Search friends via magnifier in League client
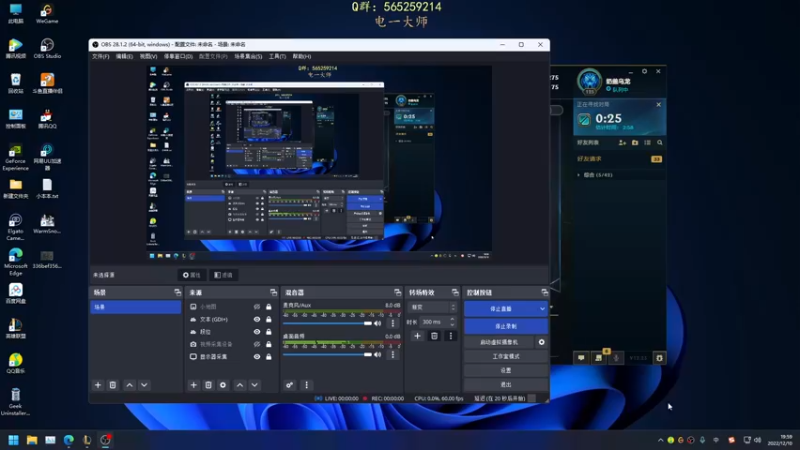 point(660,143)
